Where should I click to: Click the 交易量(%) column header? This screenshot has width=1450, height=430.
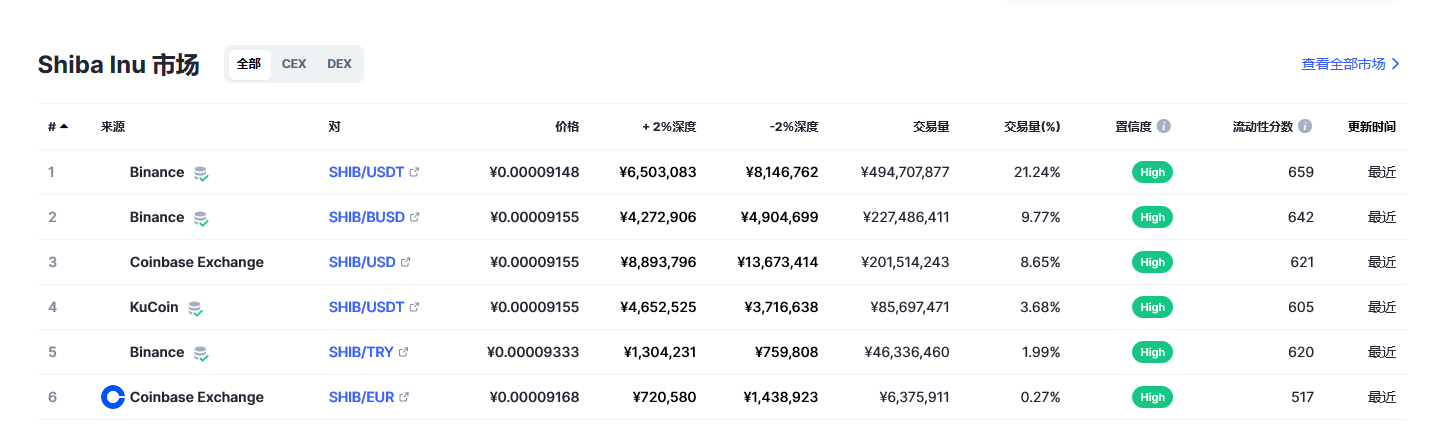pyautogui.click(x=1032, y=127)
